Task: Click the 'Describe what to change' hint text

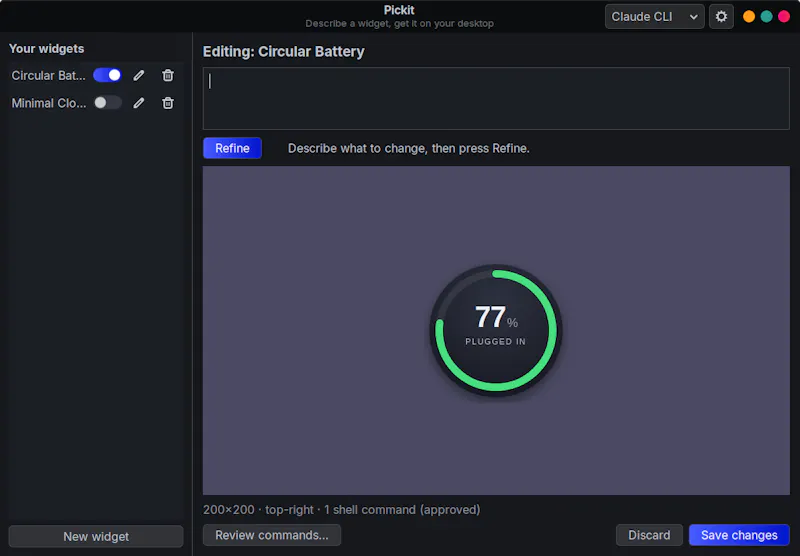Action: 409,148
